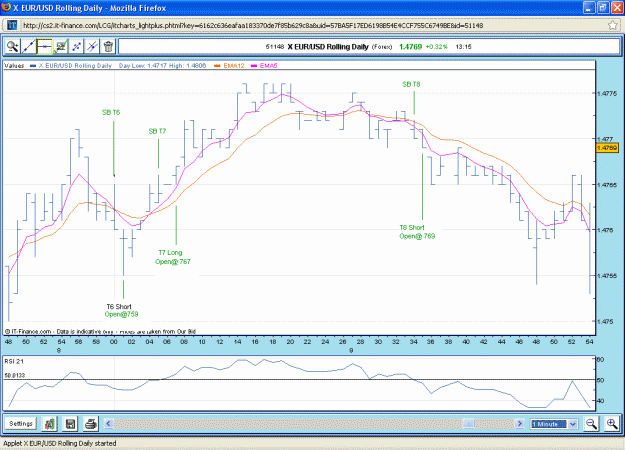Click the printer icon to print chart
Viewport: 625px width, 450px height.
click(x=91, y=423)
